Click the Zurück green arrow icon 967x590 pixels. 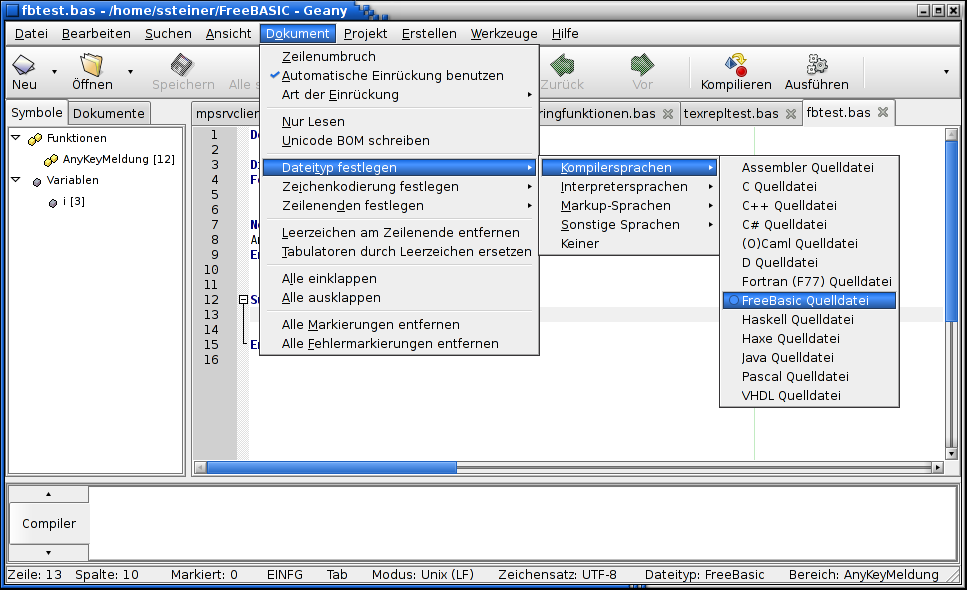click(x=562, y=64)
